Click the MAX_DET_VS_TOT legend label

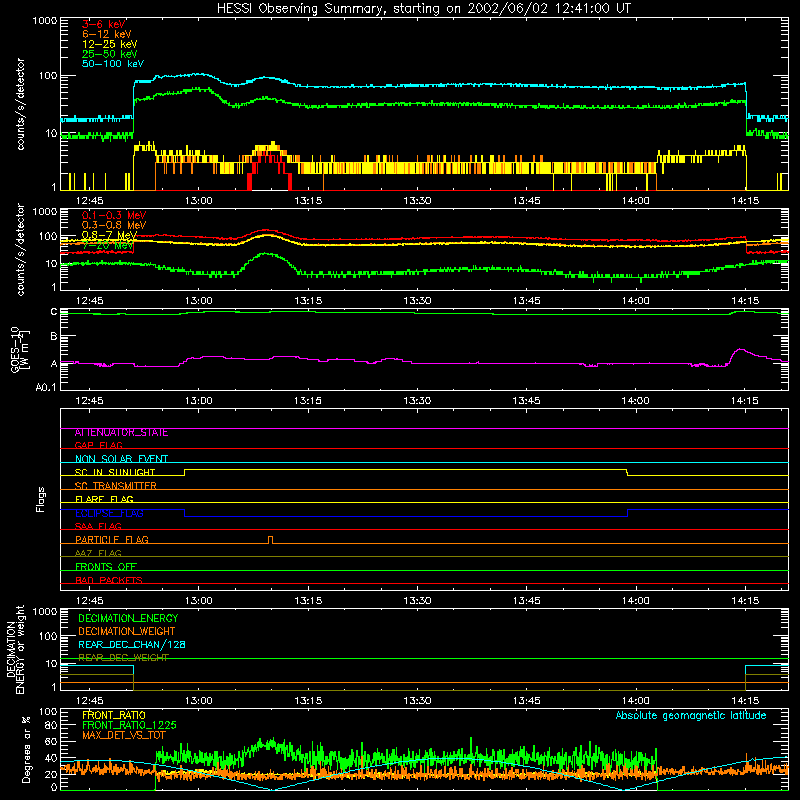click(123, 735)
